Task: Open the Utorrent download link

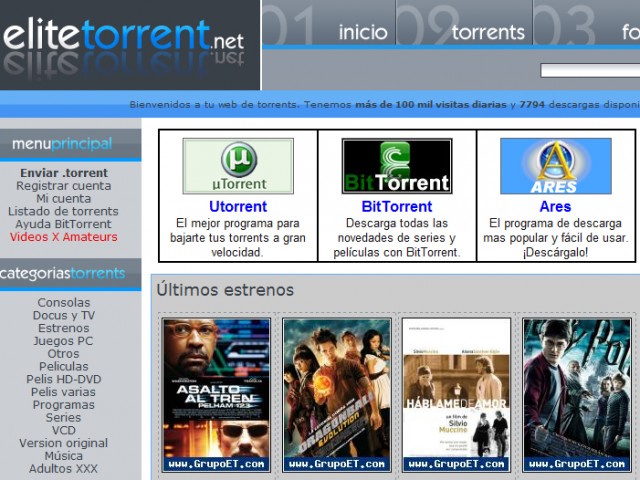Action: coord(238,207)
